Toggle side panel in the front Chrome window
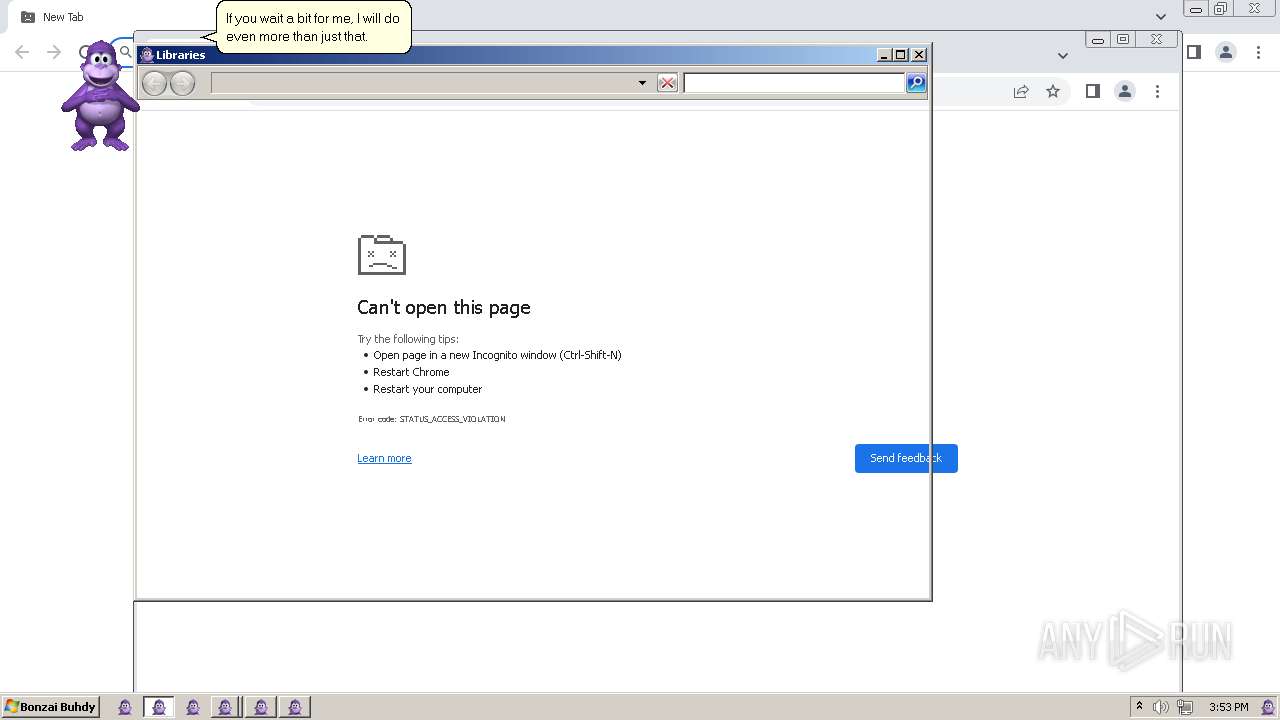The image size is (1280, 720). 1093,91
